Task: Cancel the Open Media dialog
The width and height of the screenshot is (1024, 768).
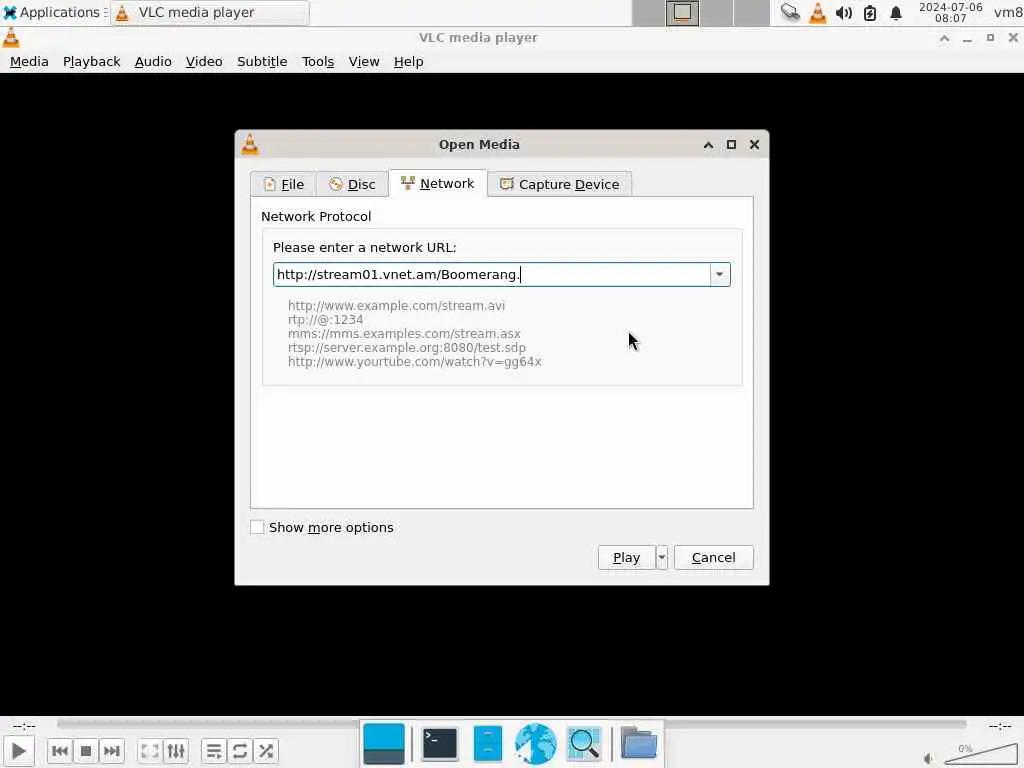Action: tap(714, 558)
